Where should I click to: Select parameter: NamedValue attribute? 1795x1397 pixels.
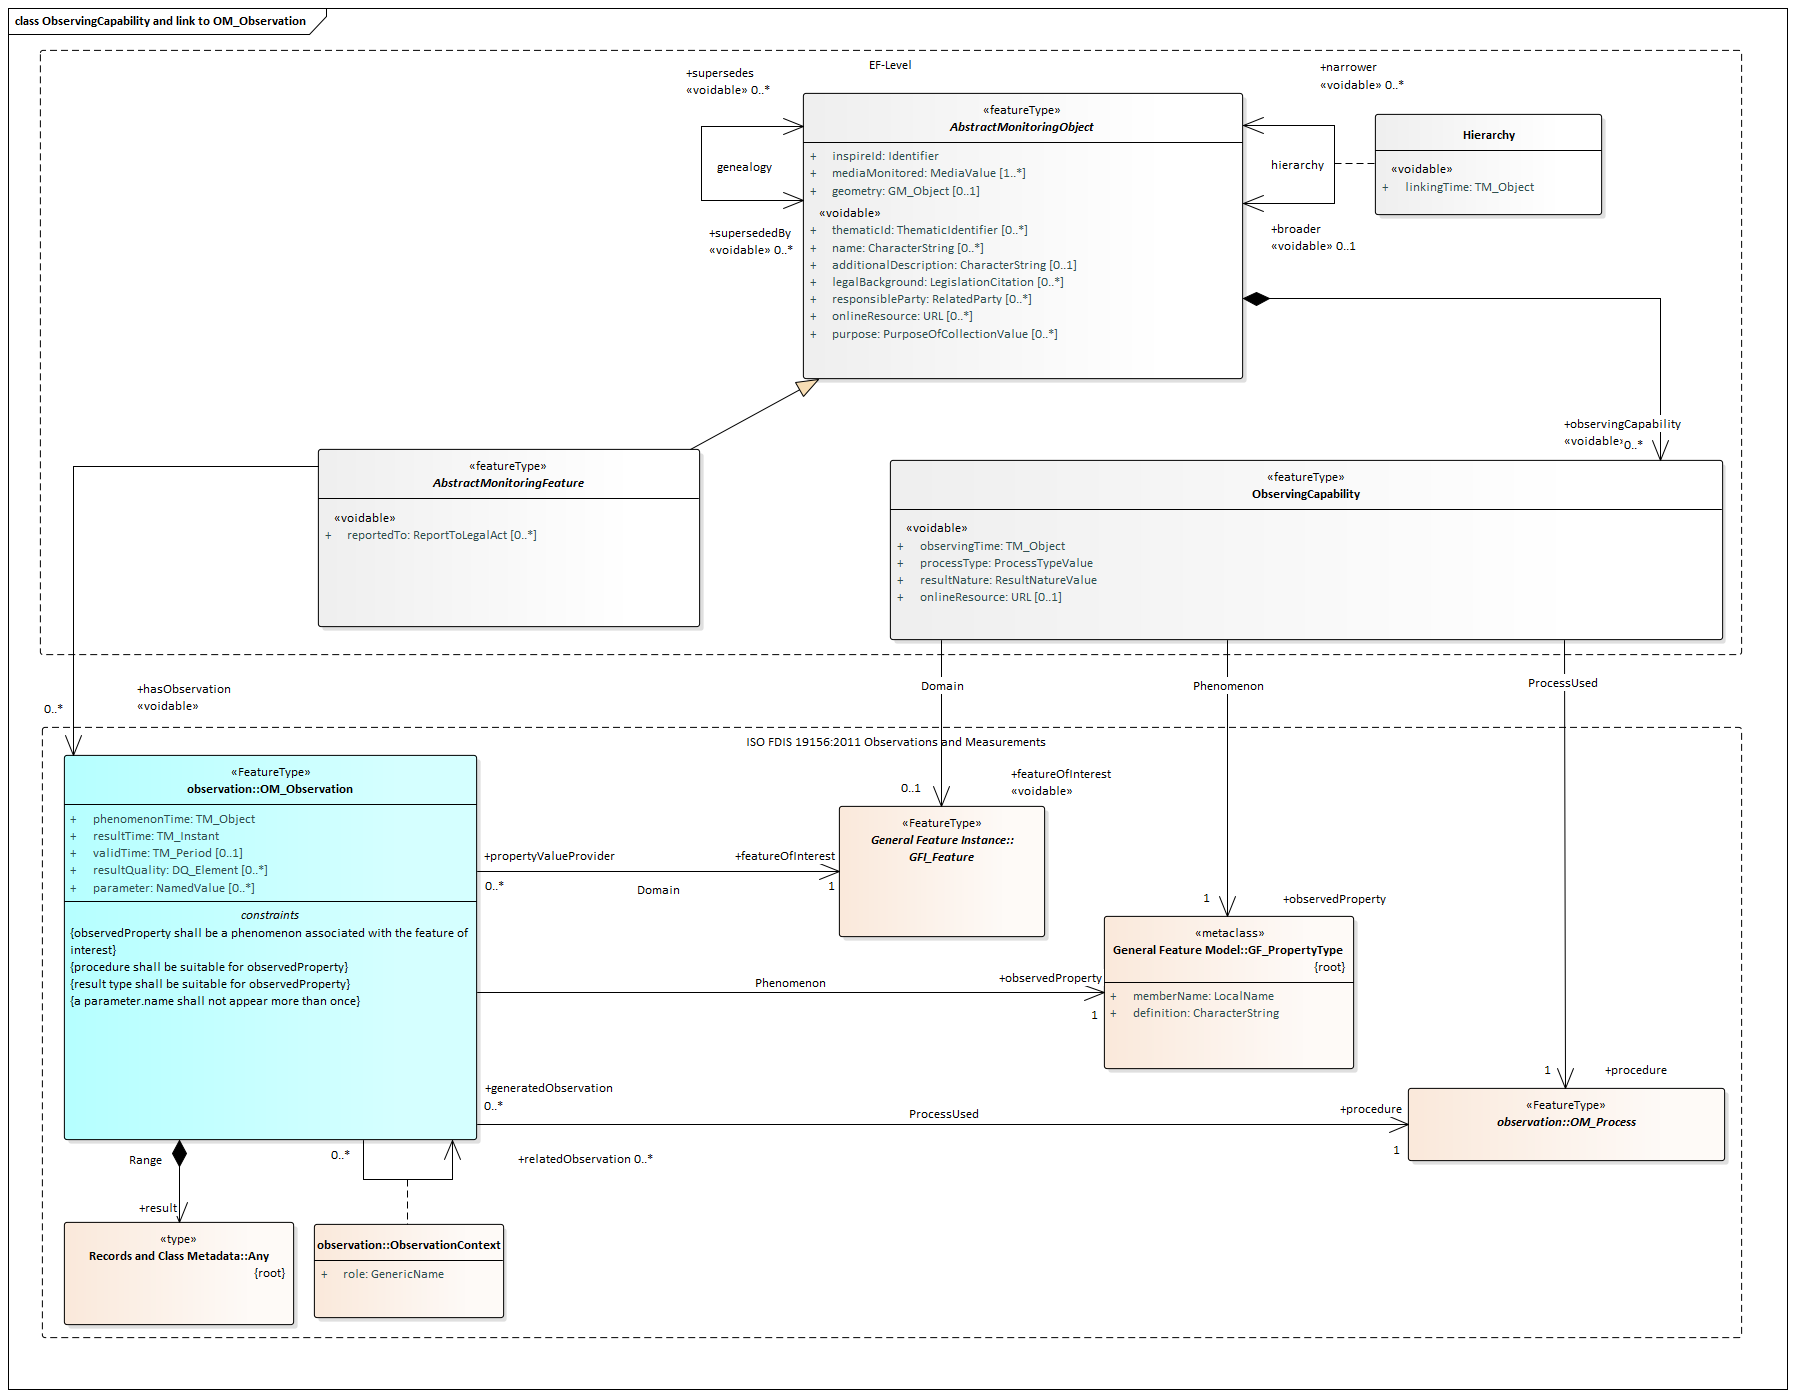173,888
